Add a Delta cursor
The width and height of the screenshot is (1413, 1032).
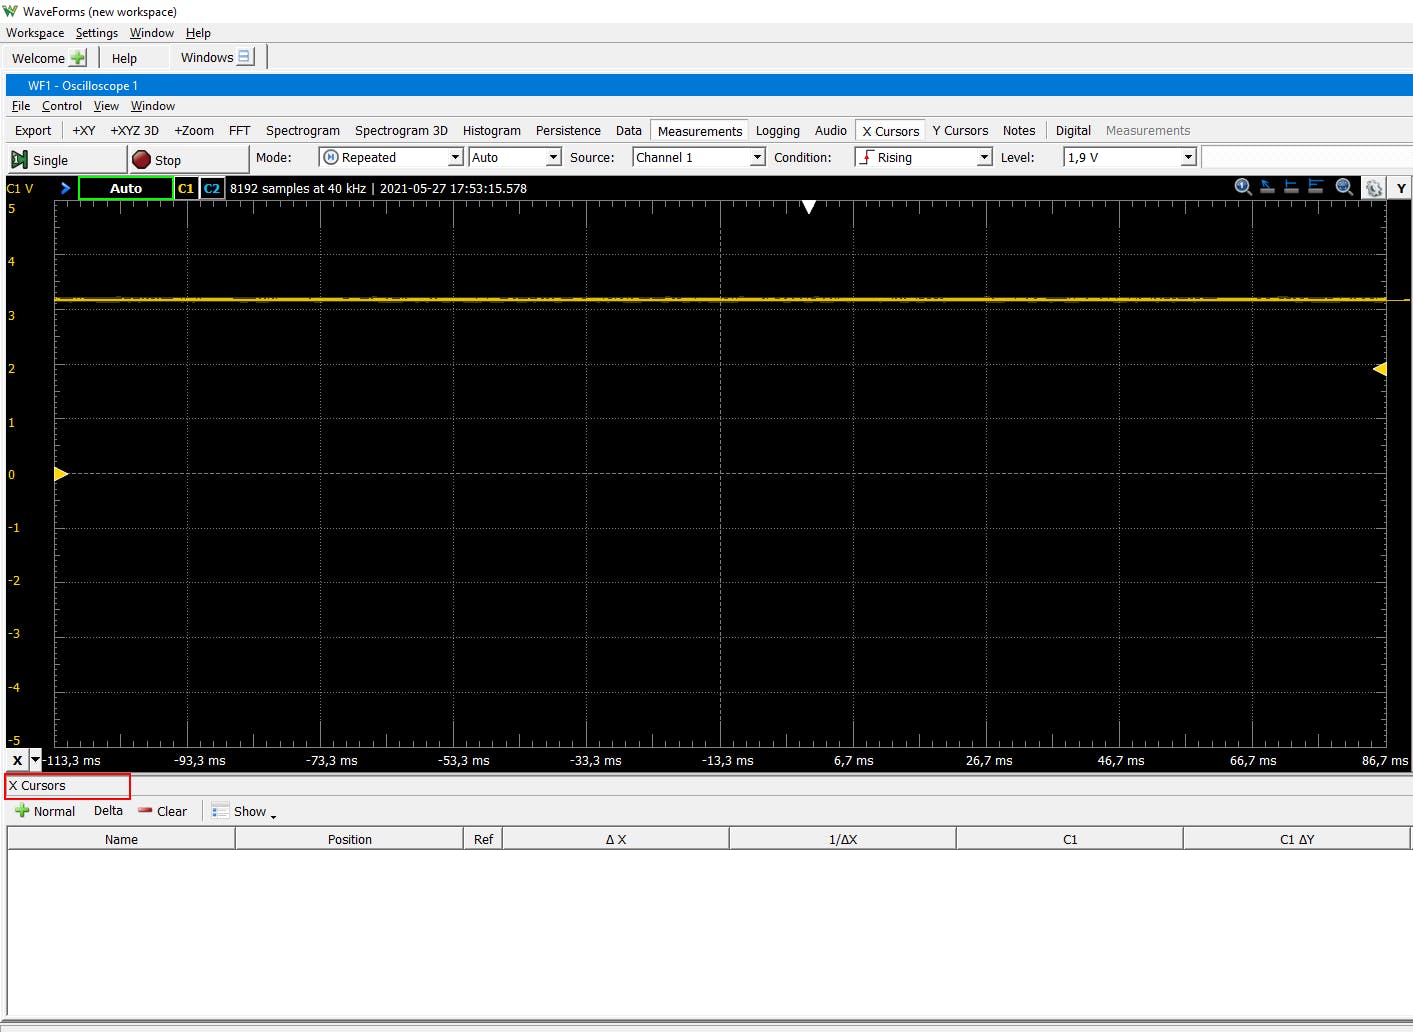[x=108, y=811]
